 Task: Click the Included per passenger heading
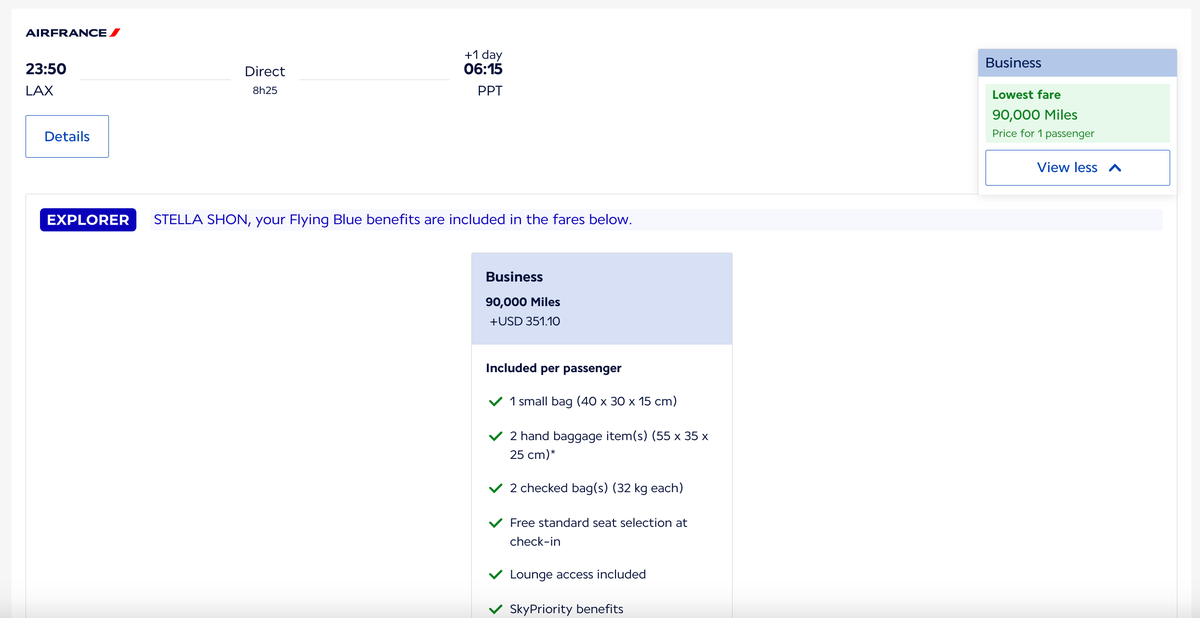pos(553,368)
